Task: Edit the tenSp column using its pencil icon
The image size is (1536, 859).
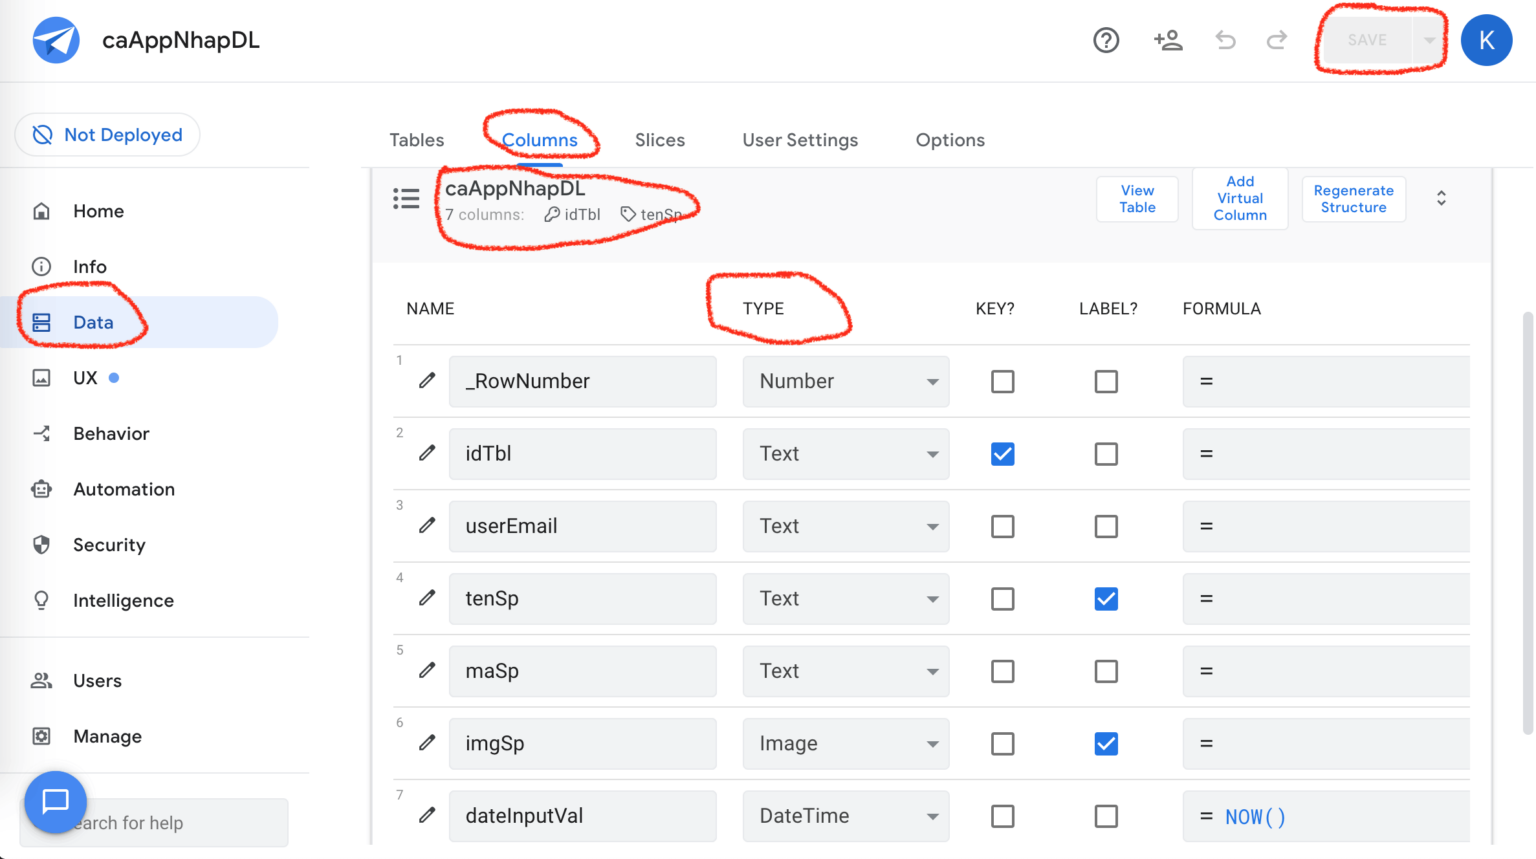Action: pyautogui.click(x=427, y=598)
